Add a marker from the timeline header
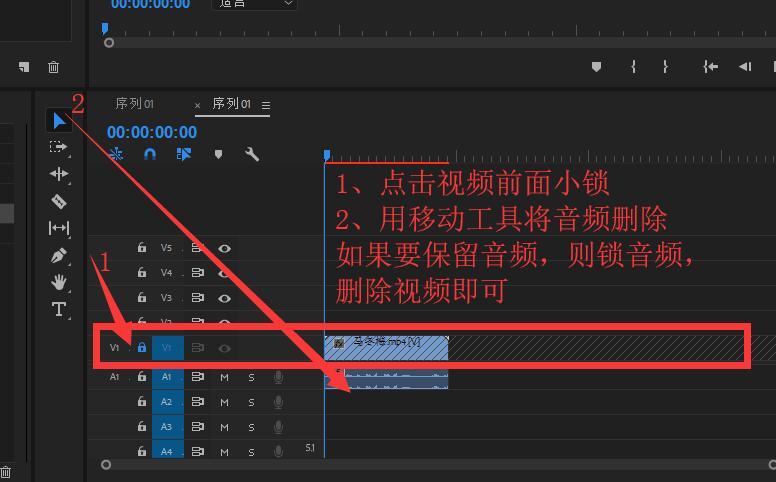The width and height of the screenshot is (776, 482). click(218, 154)
